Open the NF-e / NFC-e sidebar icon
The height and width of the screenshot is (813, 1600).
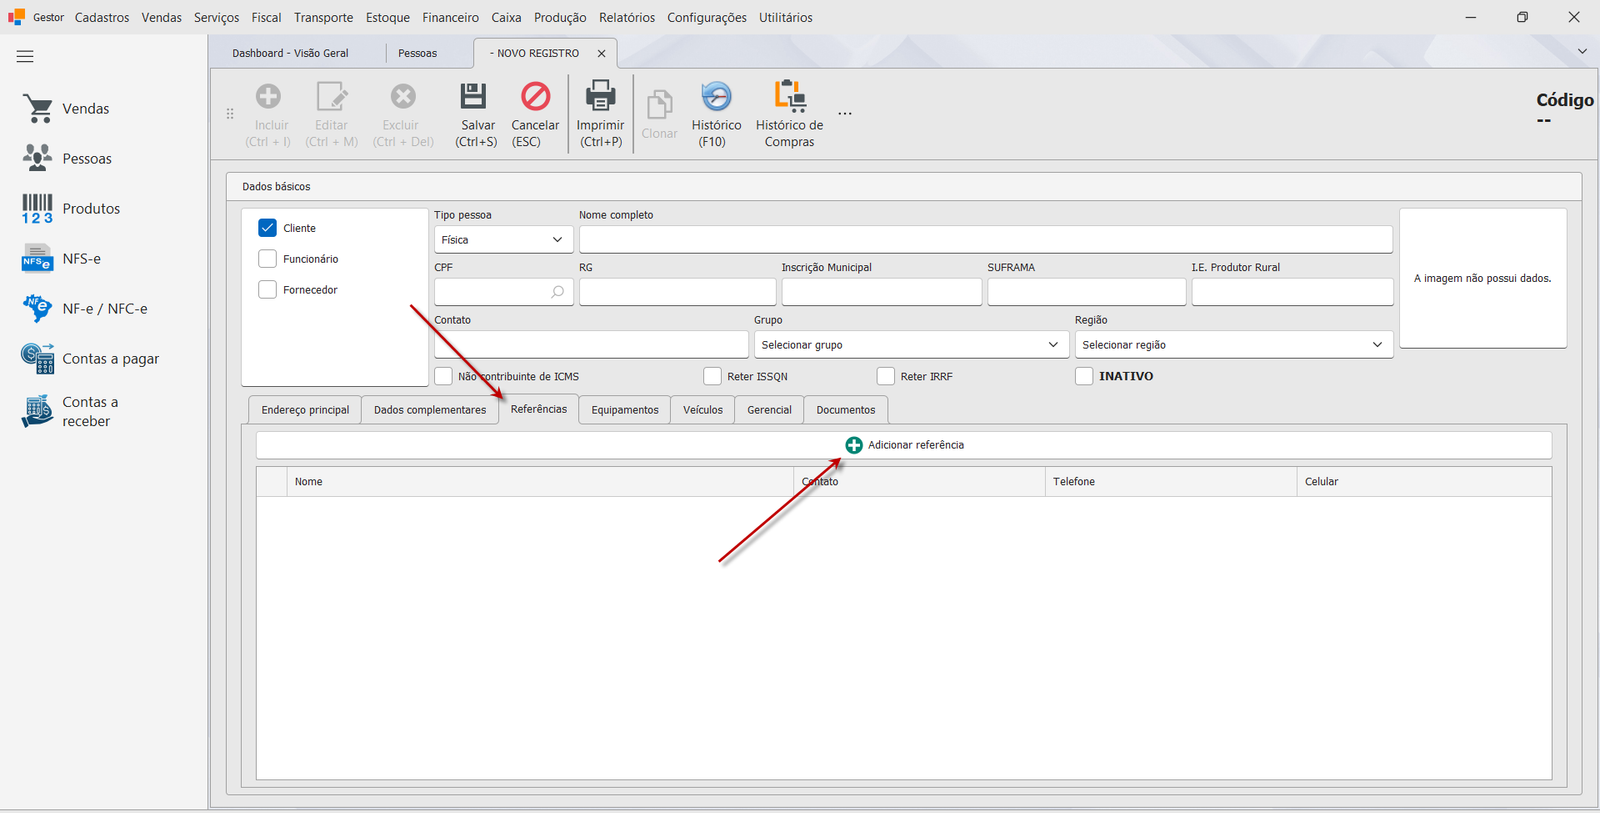(x=38, y=309)
